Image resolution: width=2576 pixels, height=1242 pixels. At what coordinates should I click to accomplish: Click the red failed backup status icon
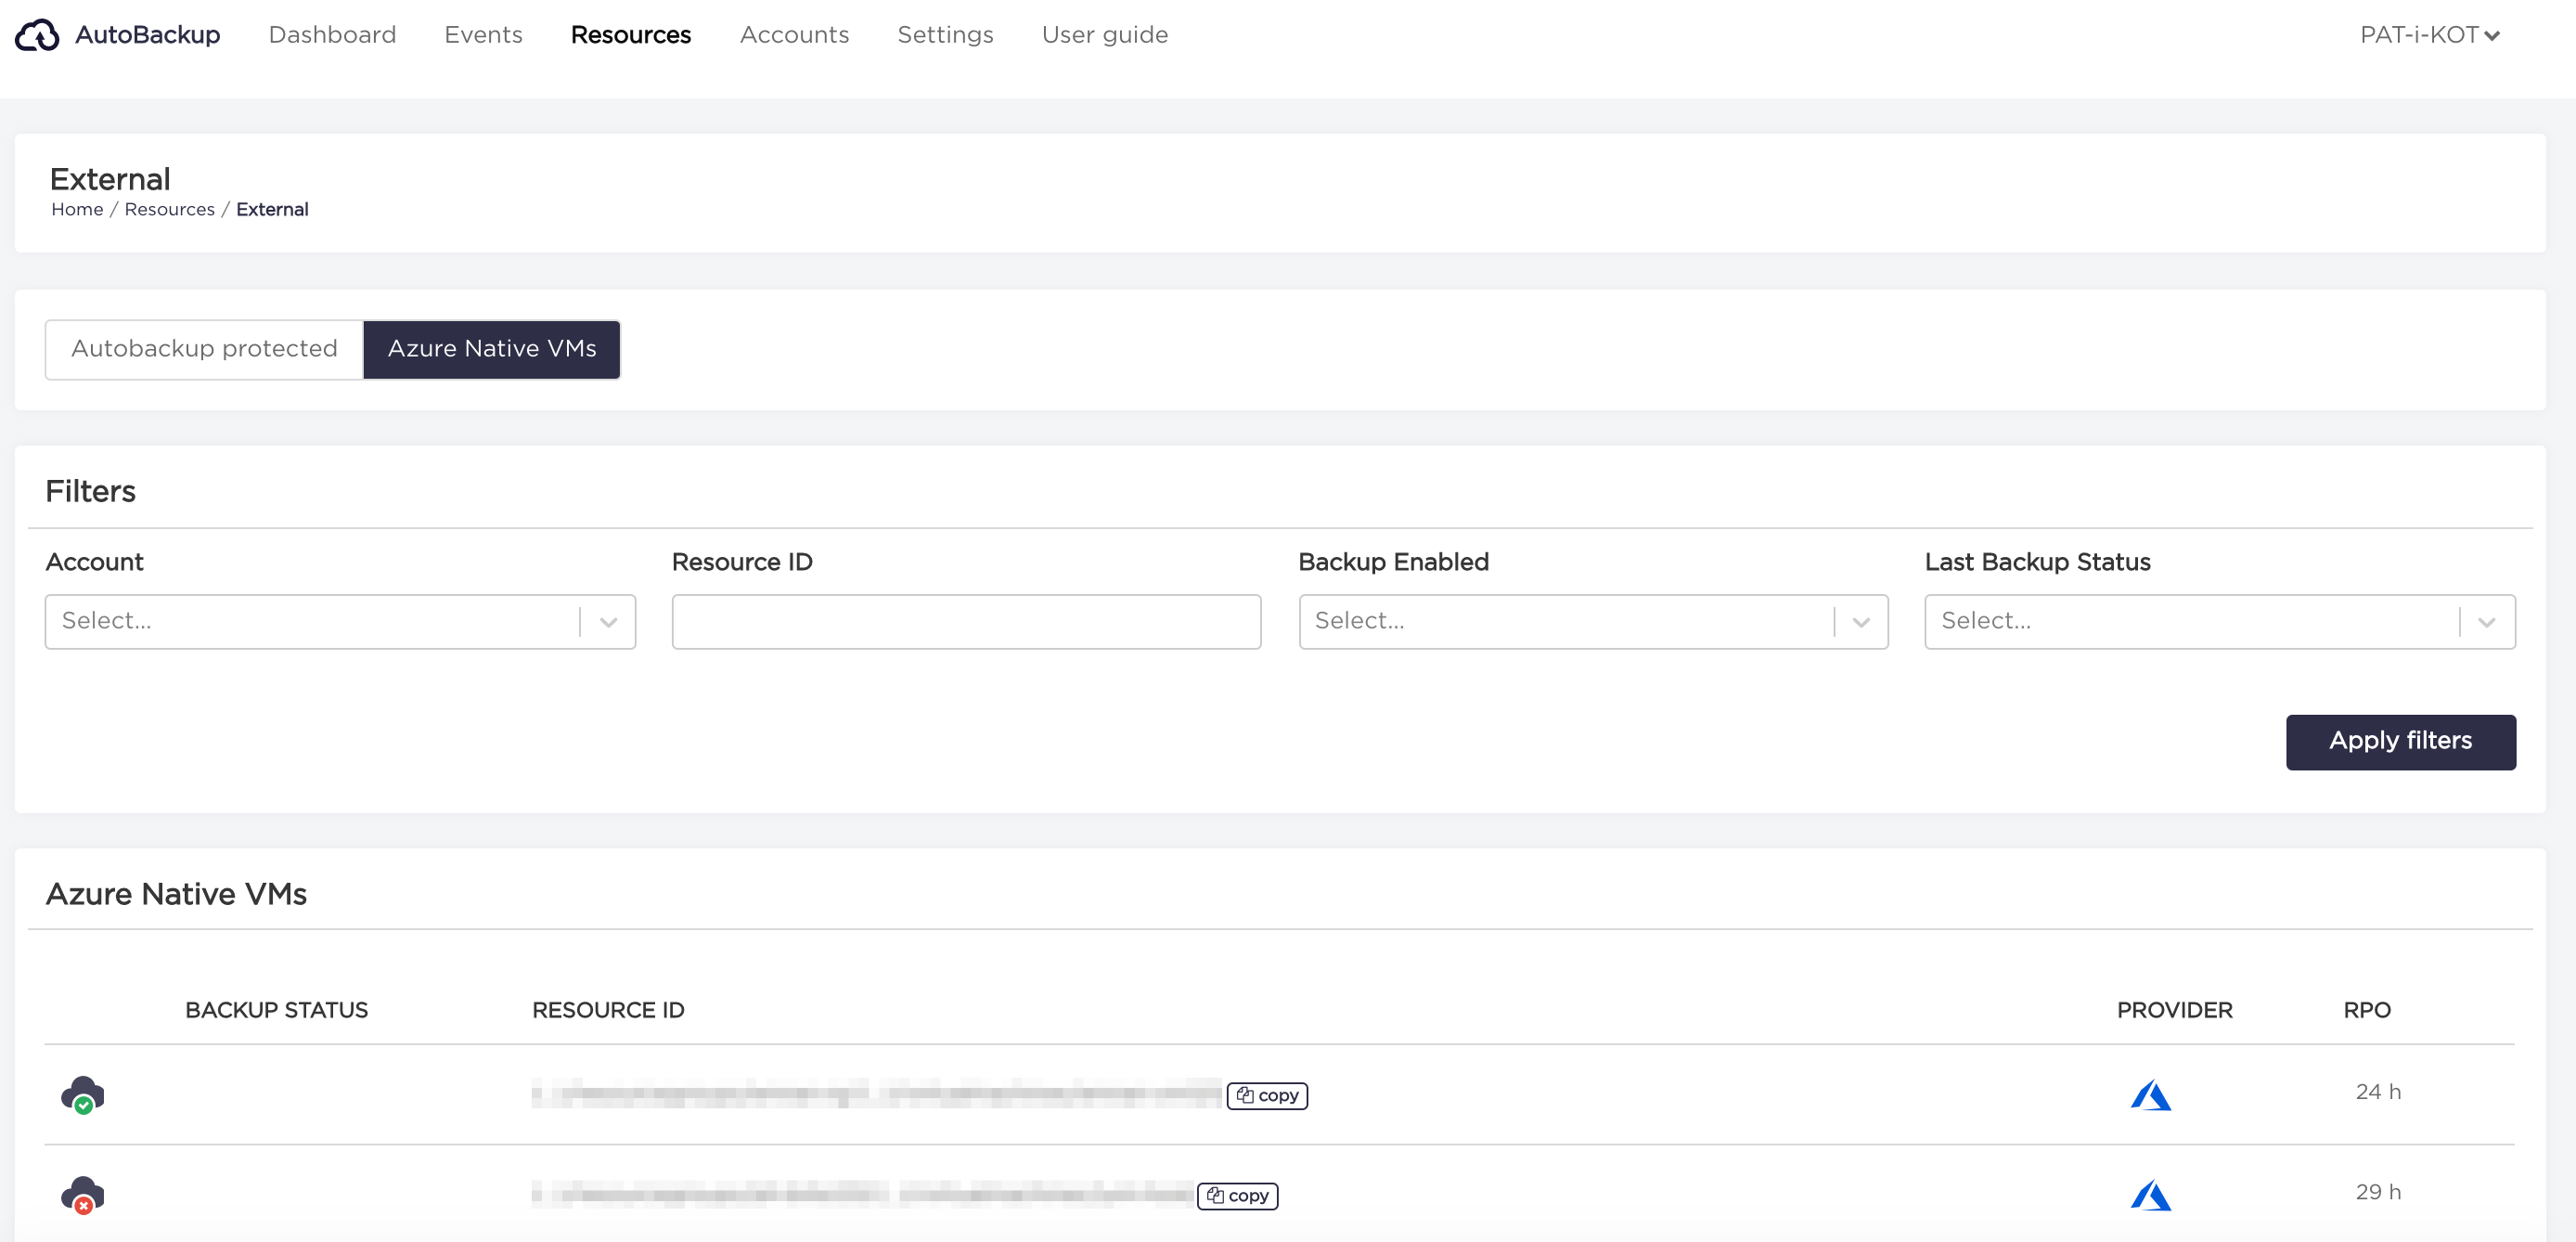tap(84, 1196)
